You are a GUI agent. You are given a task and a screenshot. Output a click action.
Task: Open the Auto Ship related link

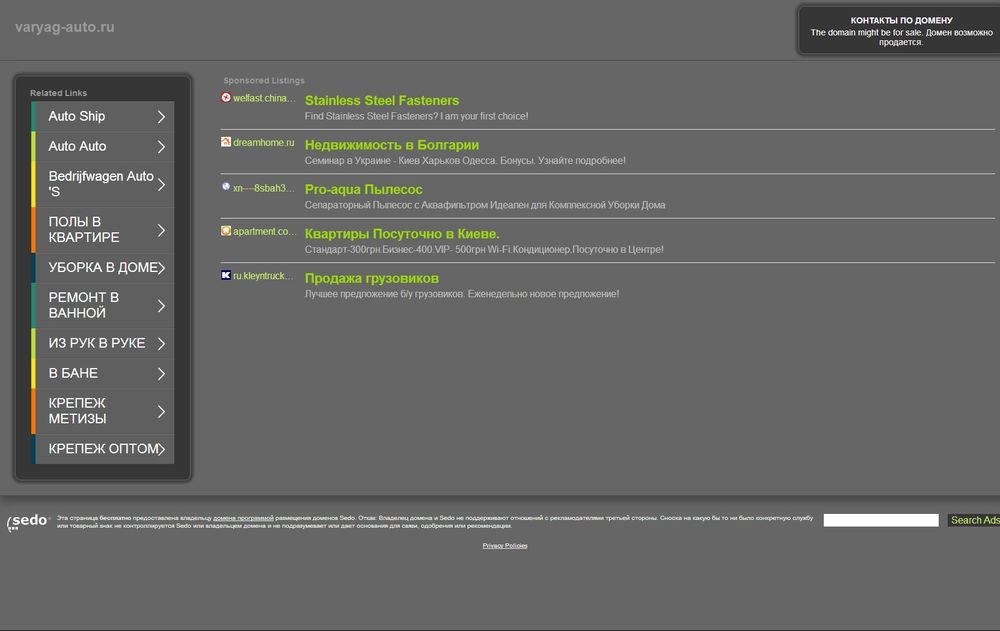[103, 116]
